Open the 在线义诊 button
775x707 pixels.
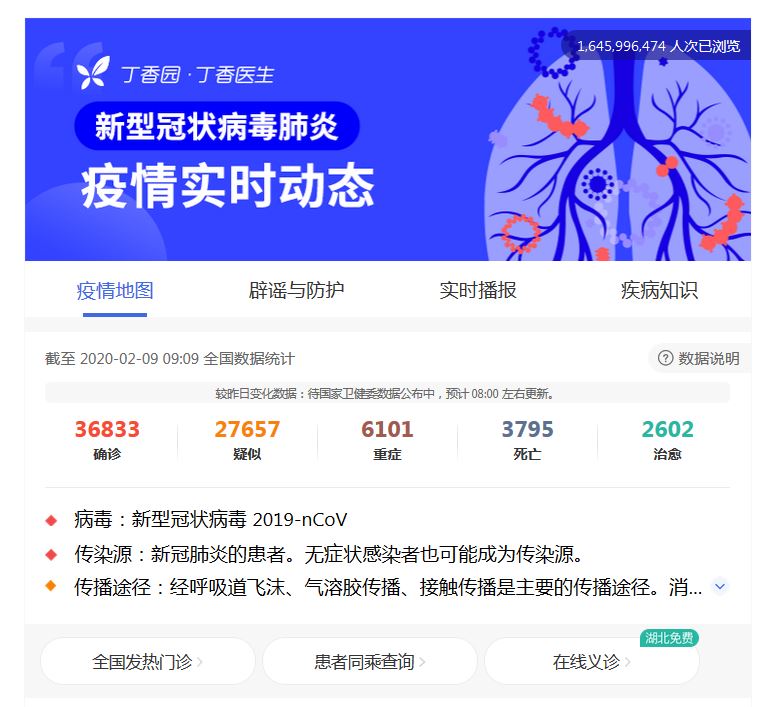(x=592, y=661)
